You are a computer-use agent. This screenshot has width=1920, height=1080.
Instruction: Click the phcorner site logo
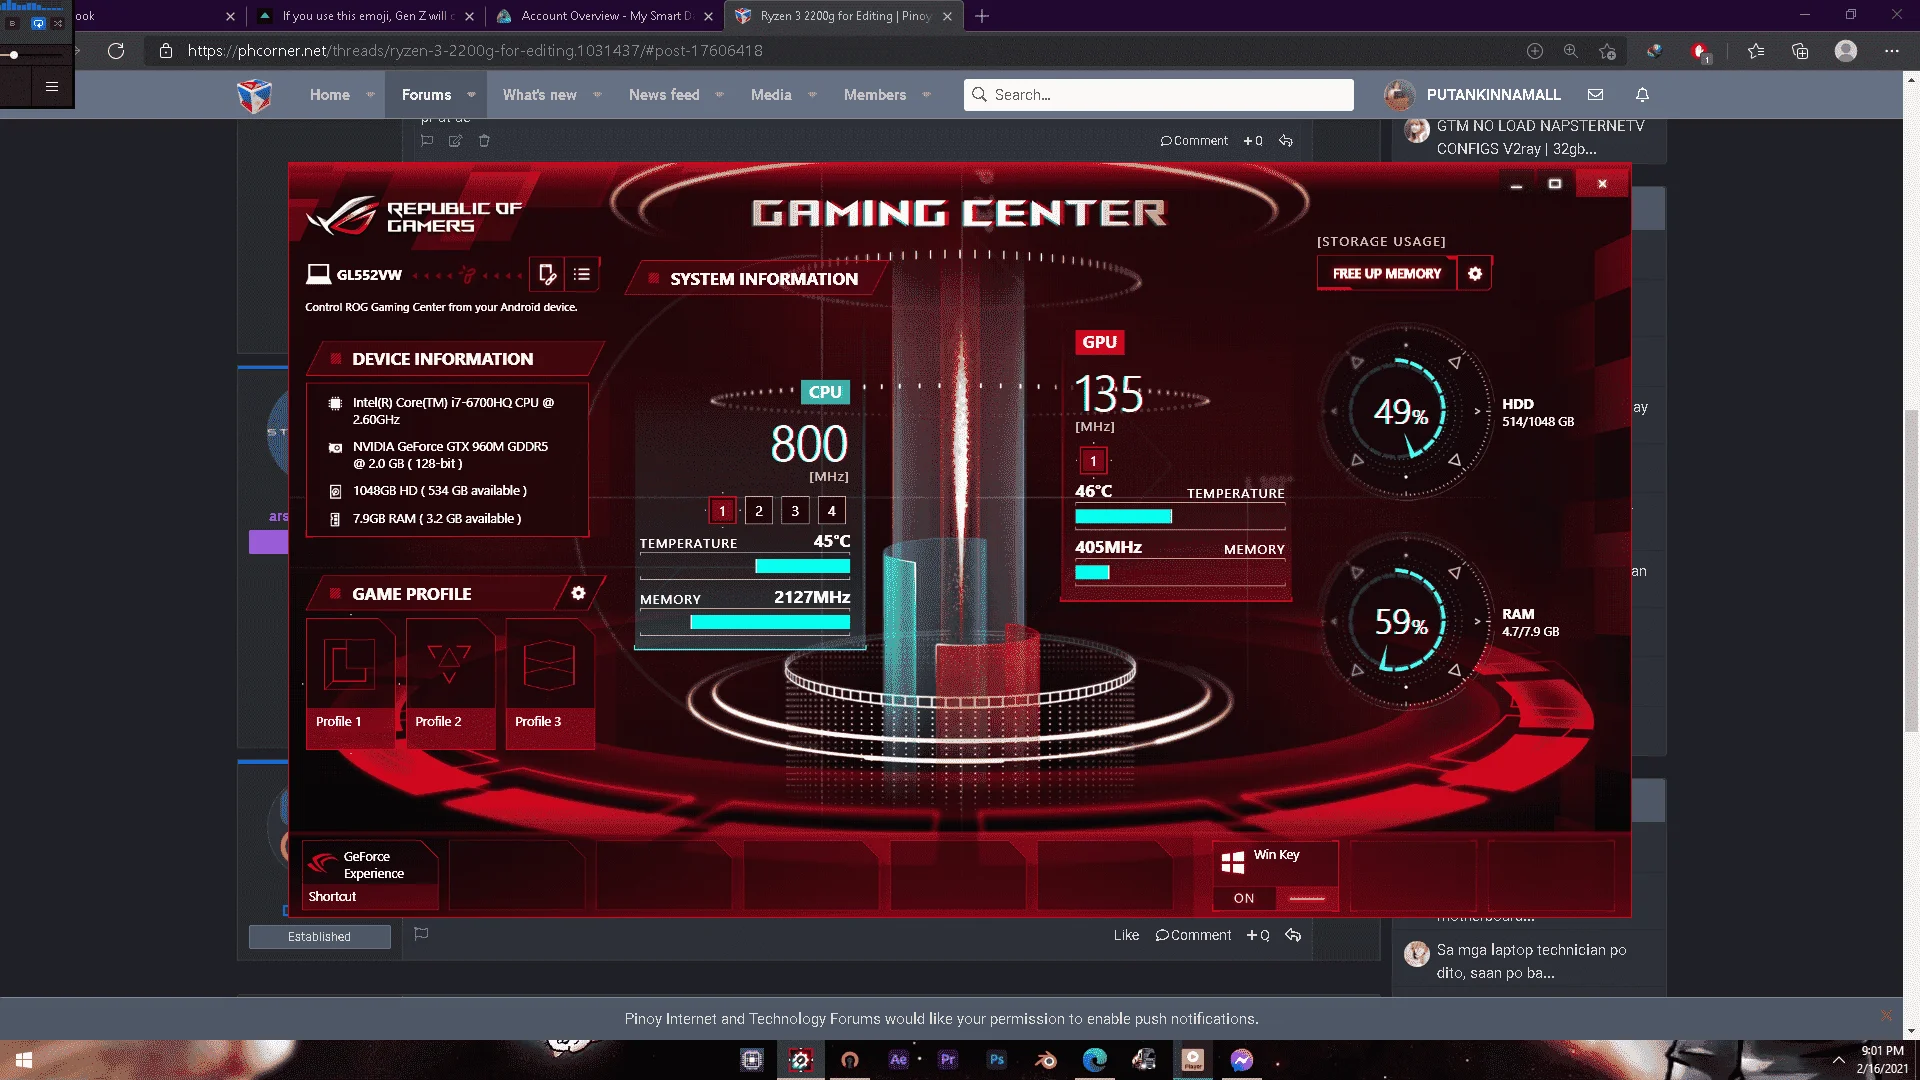tap(254, 95)
